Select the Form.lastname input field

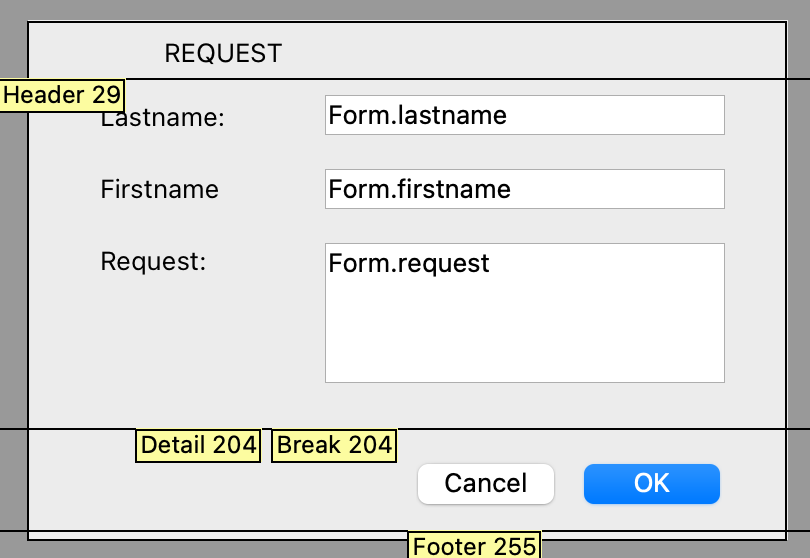tap(524, 115)
